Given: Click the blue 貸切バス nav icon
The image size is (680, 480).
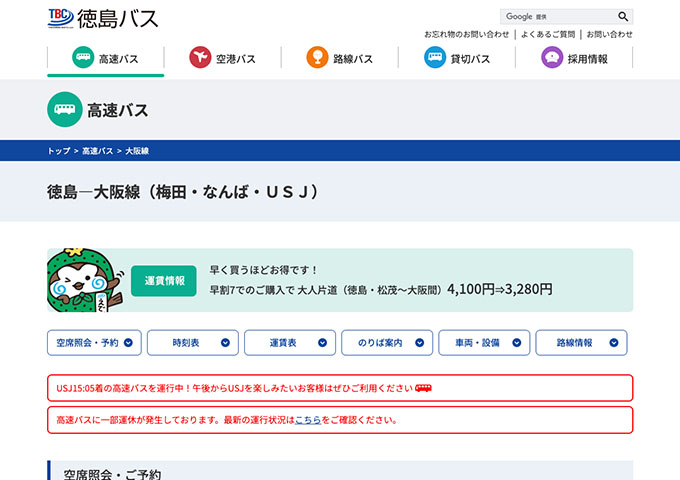Looking at the screenshot, I should point(435,57).
